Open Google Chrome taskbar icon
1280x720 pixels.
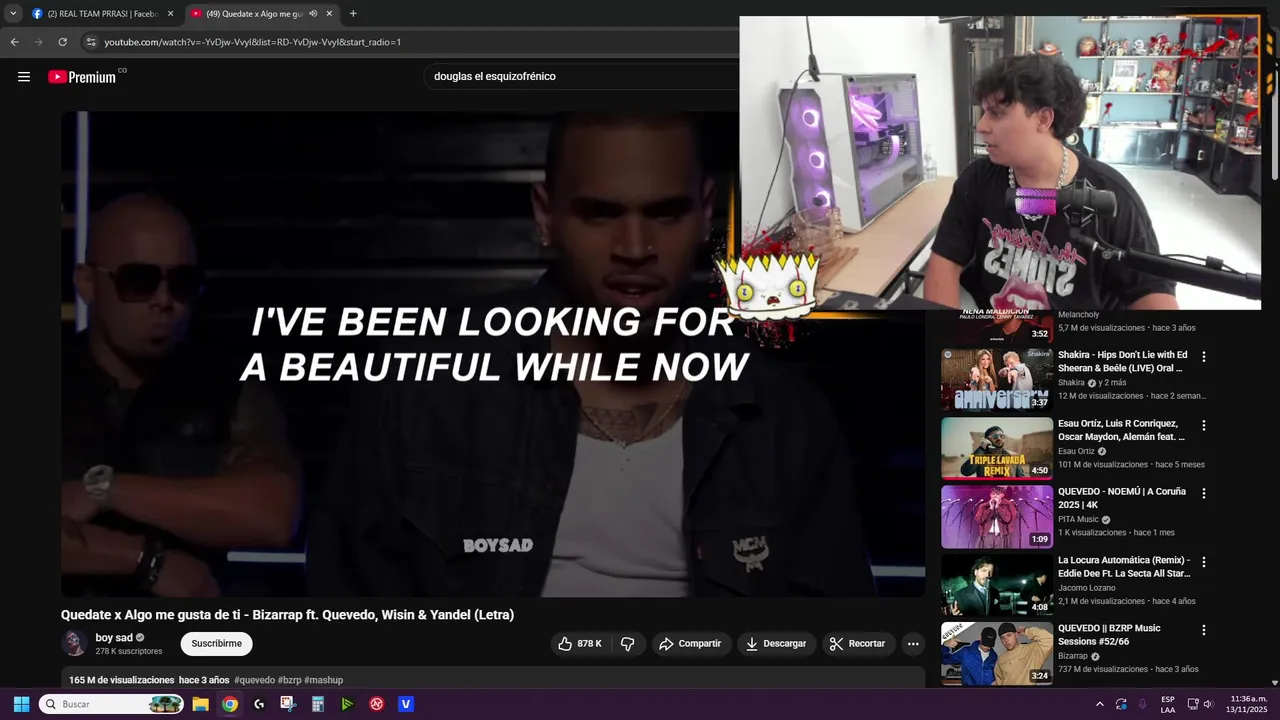point(230,704)
